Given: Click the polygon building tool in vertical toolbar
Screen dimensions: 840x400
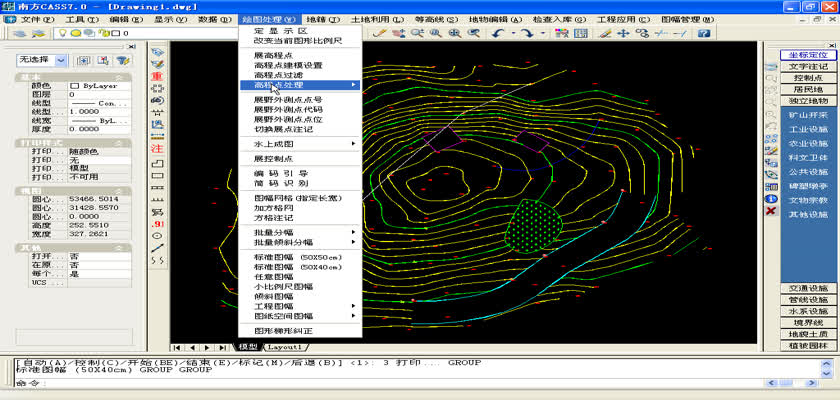Looking at the screenshot, I should pos(157,163).
